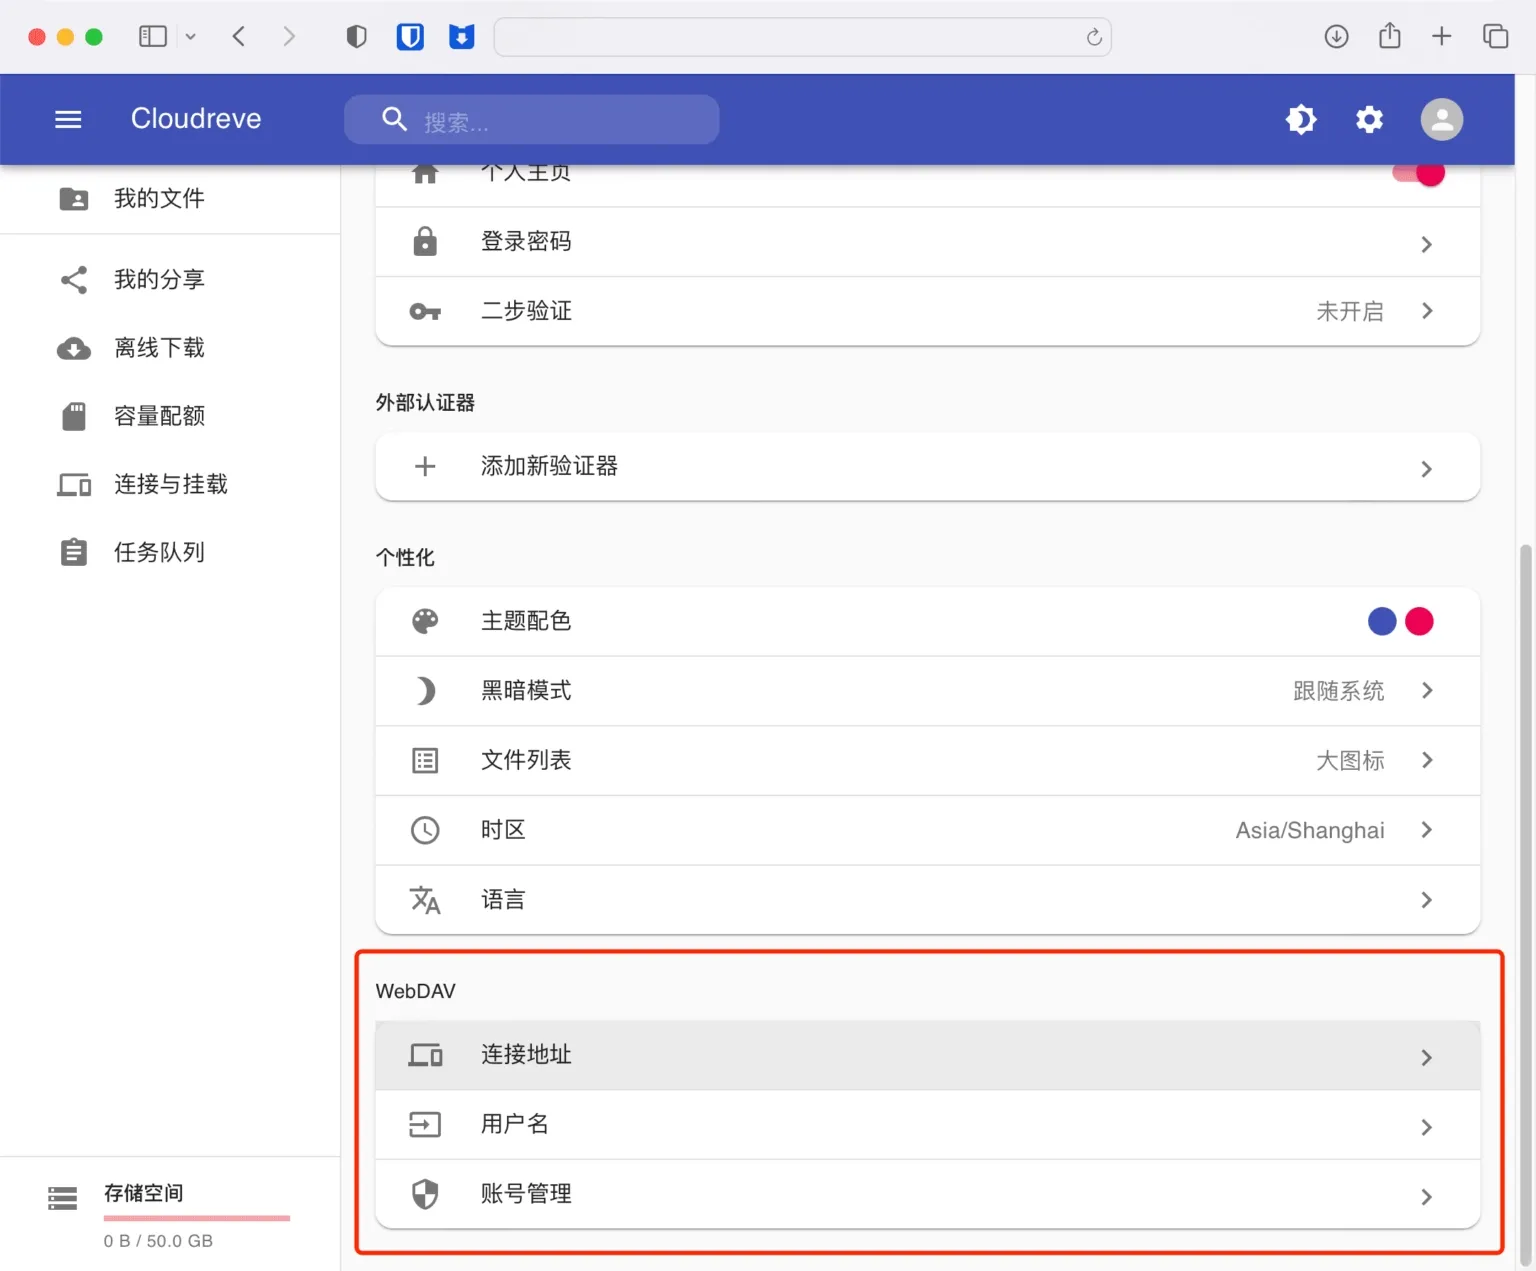Open WebDAV 连接地址 row

point(927,1055)
